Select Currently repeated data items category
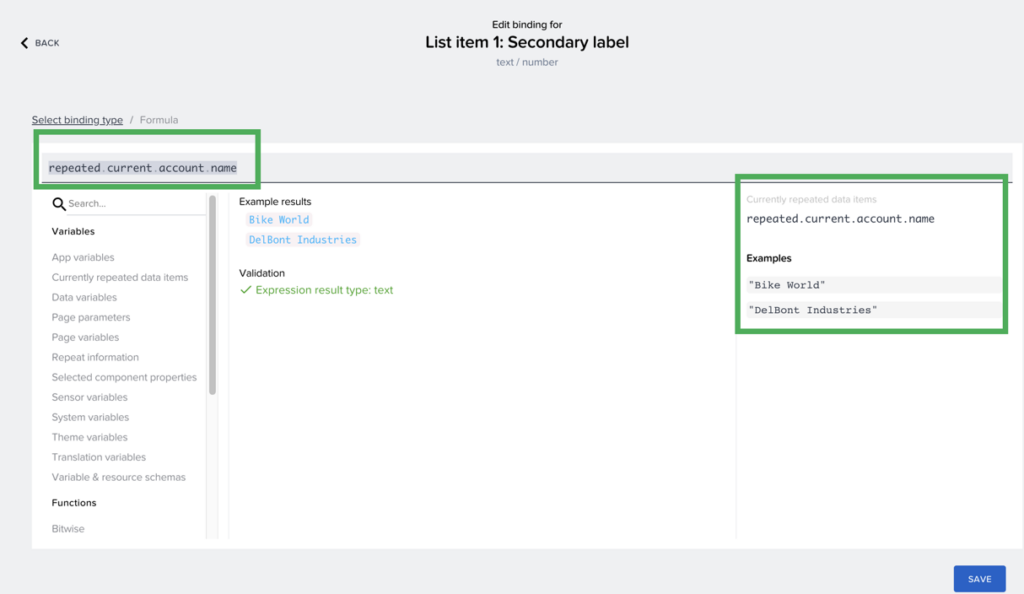Image resolution: width=1024 pixels, height=594 pixels. tap(120, 277)
